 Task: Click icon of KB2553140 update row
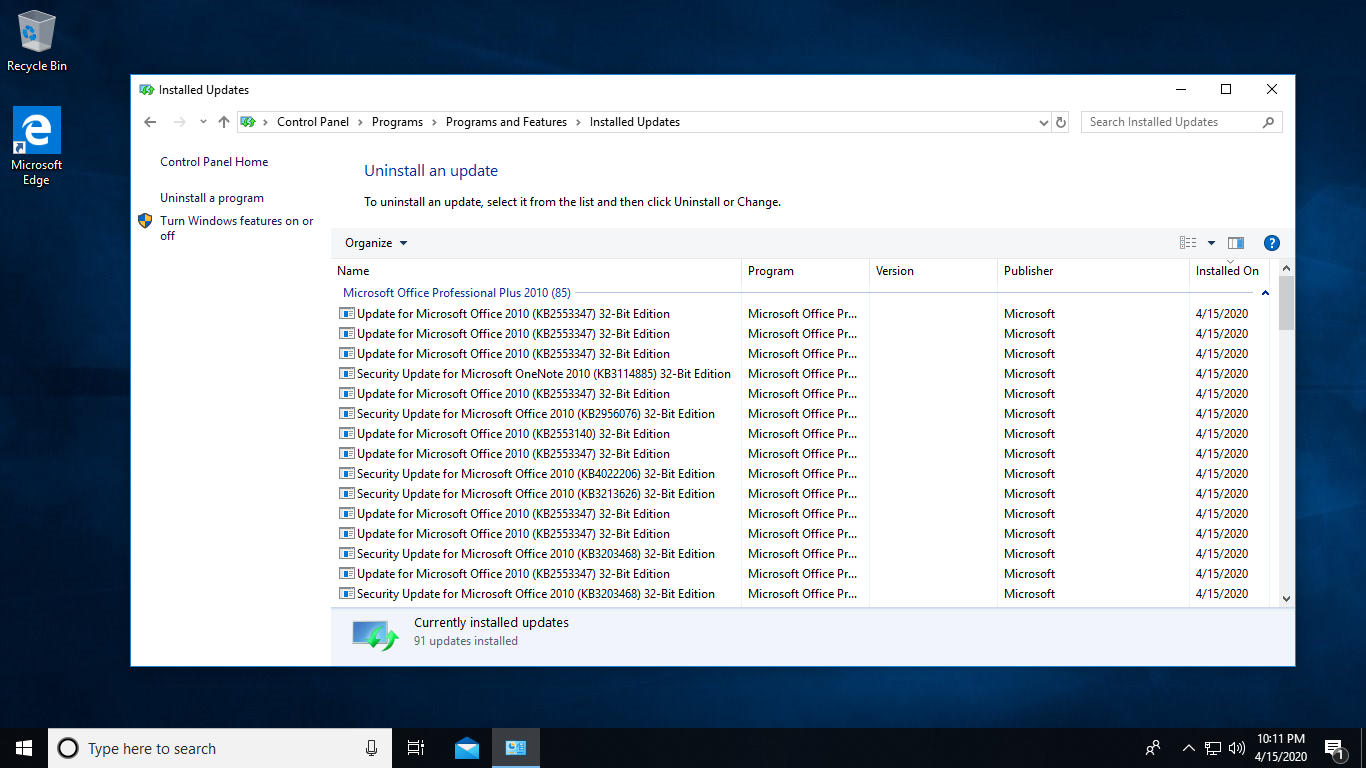(347, 434)
